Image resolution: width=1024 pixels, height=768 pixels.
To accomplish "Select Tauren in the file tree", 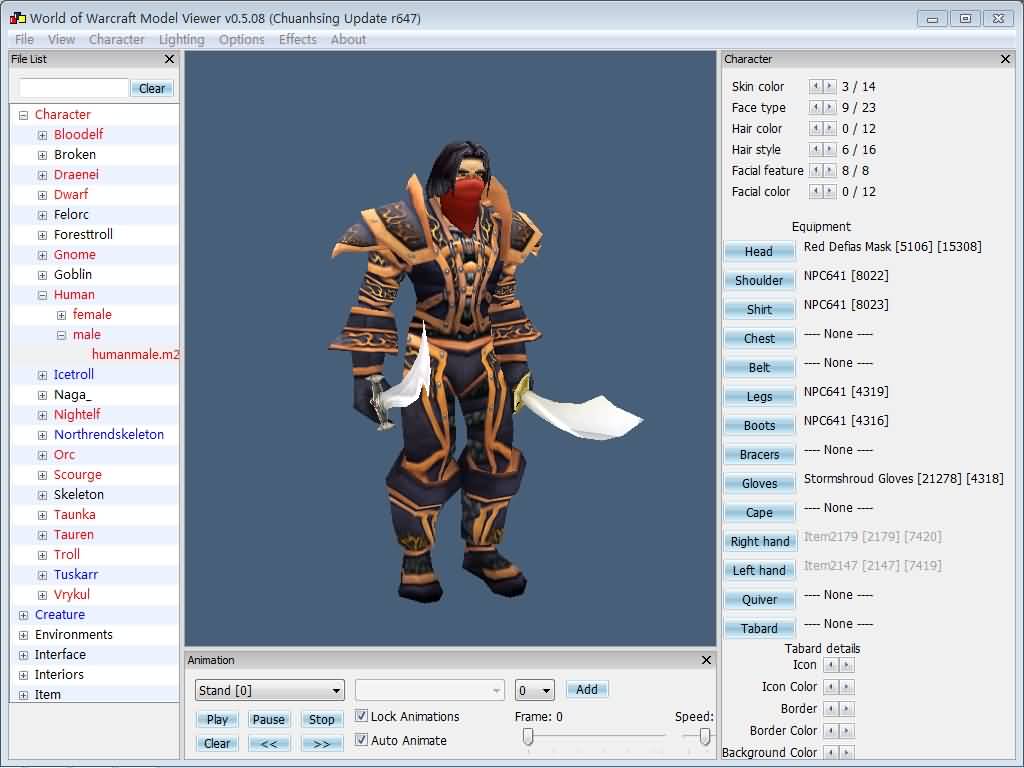I will [x=74, y=535].
